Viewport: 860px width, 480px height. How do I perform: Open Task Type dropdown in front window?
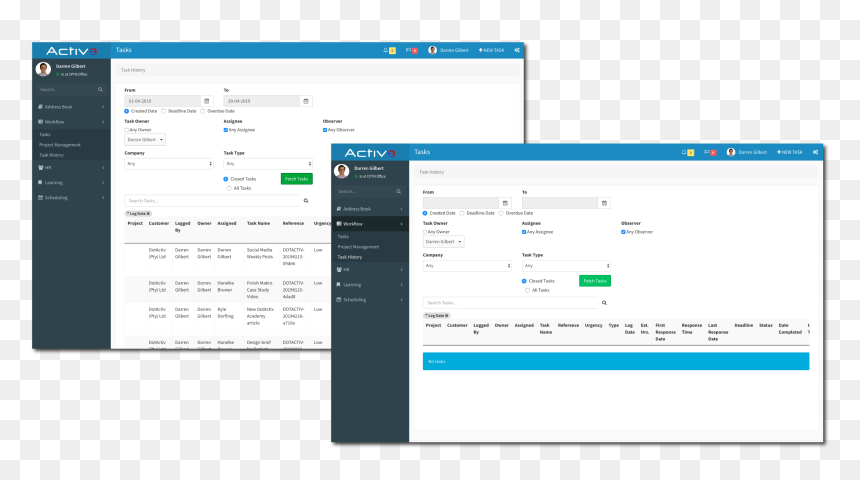[x=566, y=266]
